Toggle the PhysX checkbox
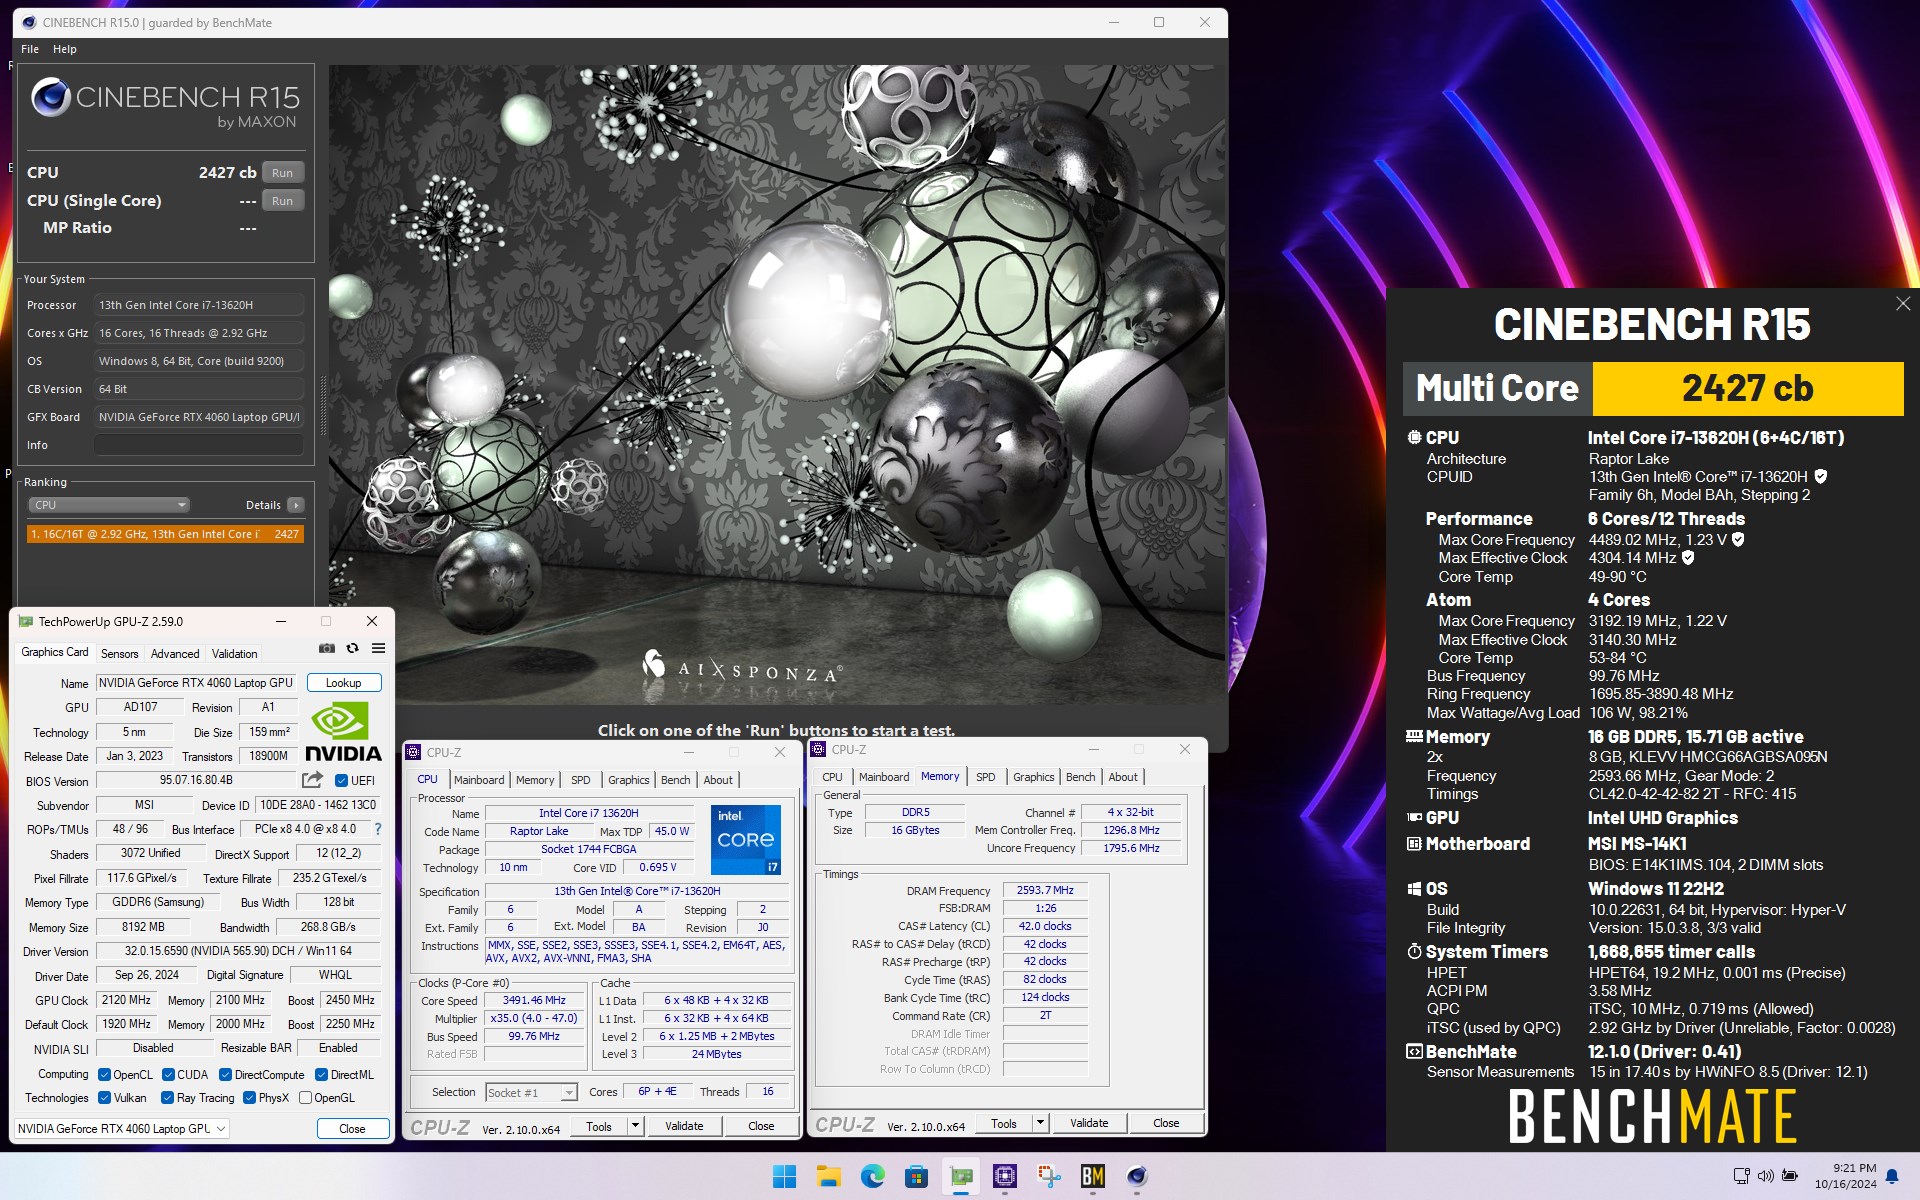 click(249, 1098)
